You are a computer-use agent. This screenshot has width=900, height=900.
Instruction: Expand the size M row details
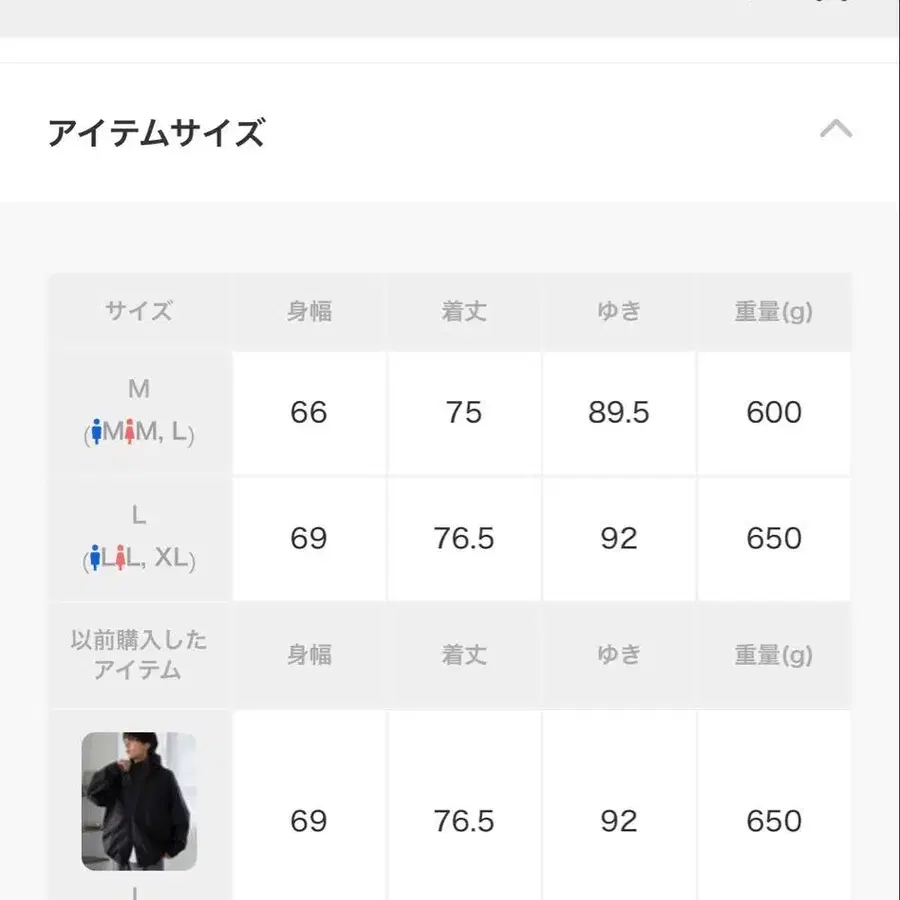click(139, 412)
